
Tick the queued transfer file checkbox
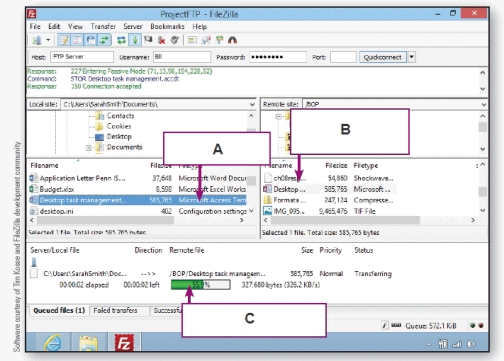pos(34,274)
